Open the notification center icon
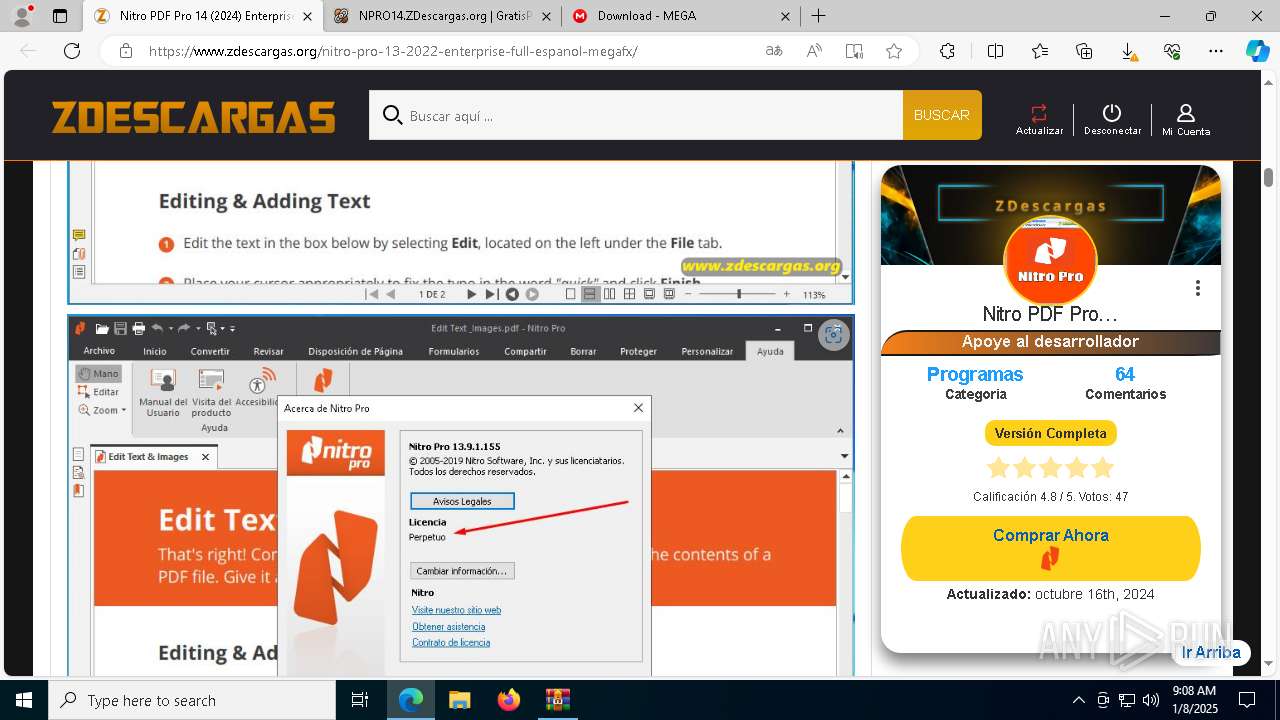1280x720 pixels. coord(1247,700)
